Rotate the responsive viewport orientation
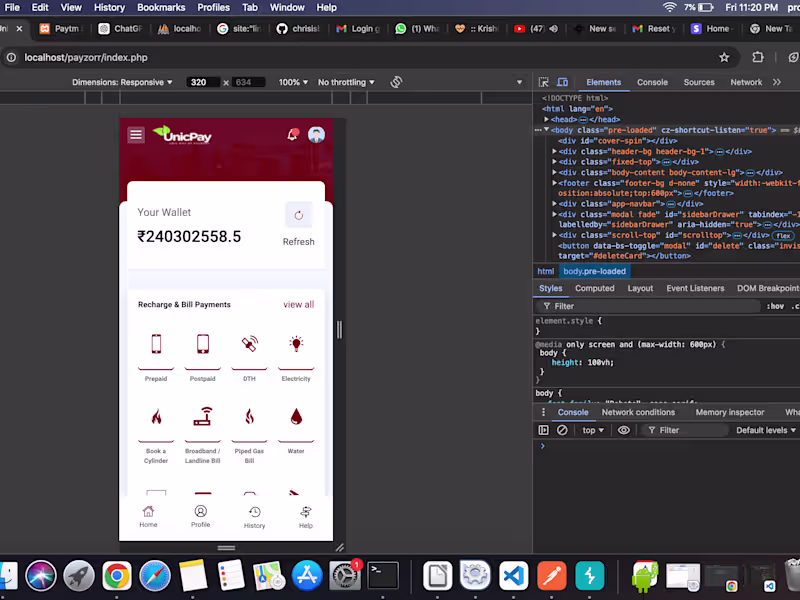The image size is (800, 600). pos(396,82)
